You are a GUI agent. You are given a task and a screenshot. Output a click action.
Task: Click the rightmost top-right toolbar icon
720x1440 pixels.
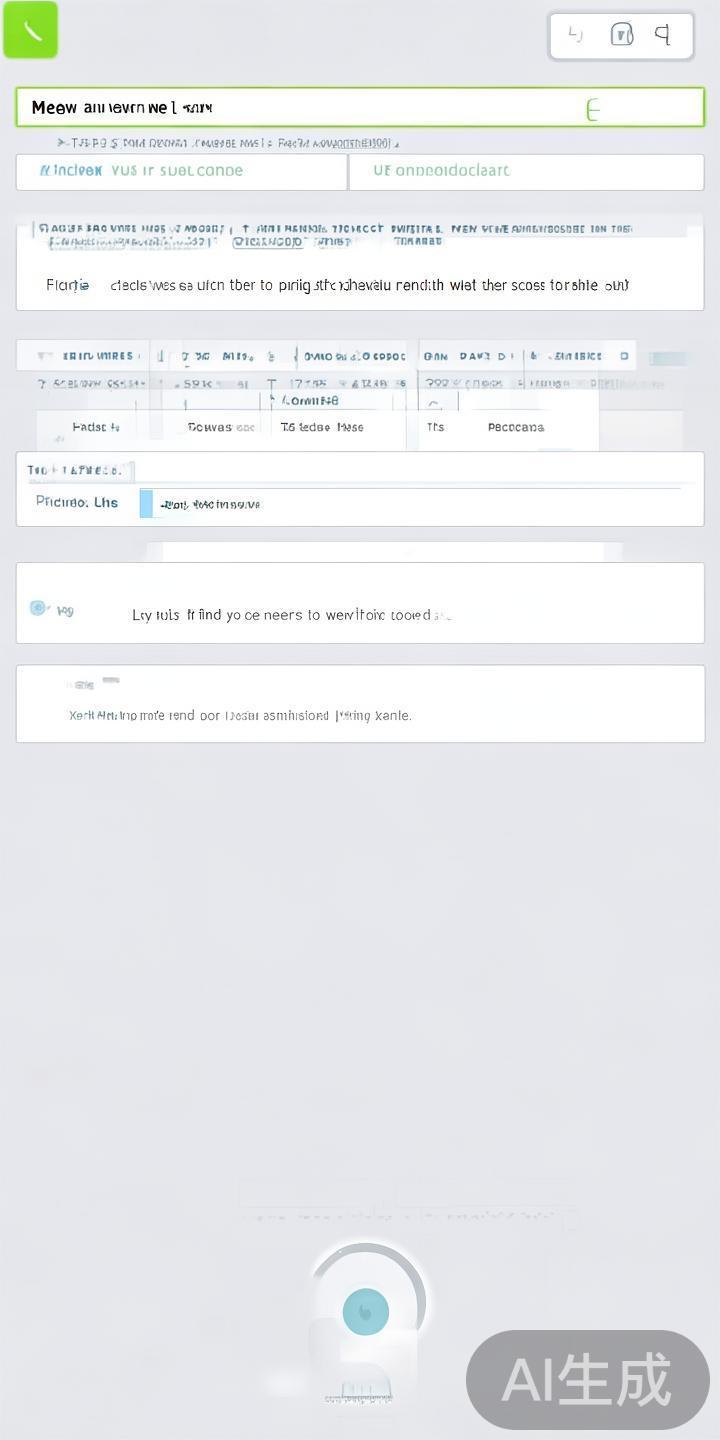coord(662,35)
